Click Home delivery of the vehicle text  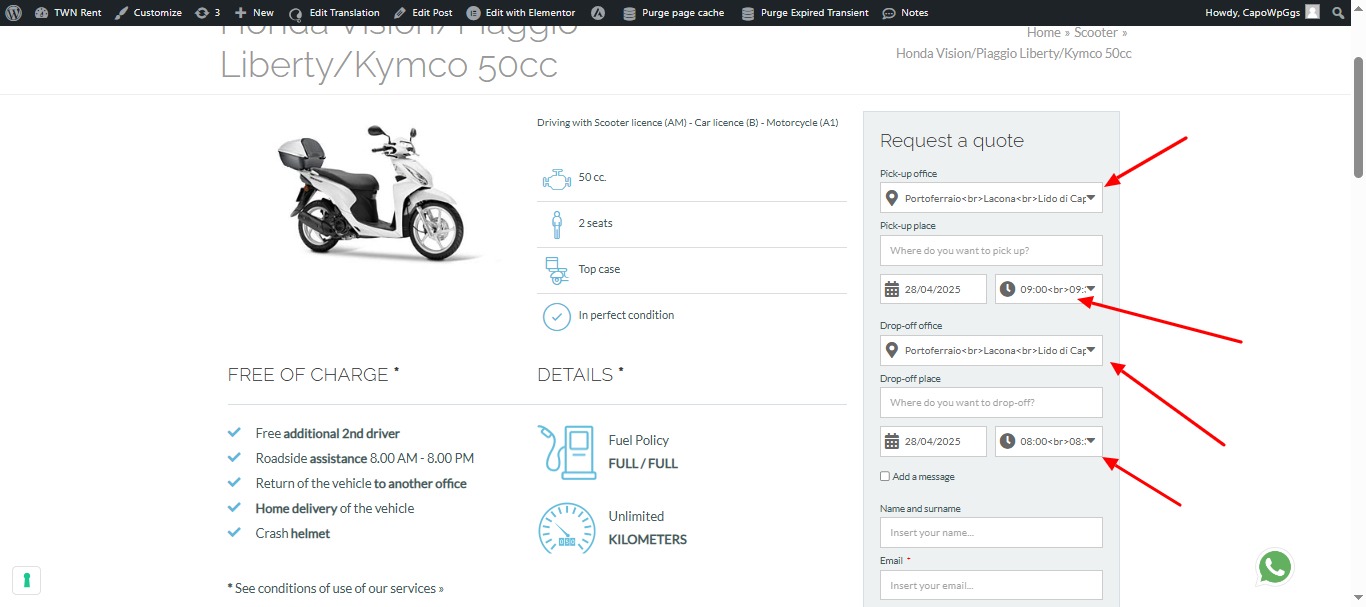click(335, 508)
